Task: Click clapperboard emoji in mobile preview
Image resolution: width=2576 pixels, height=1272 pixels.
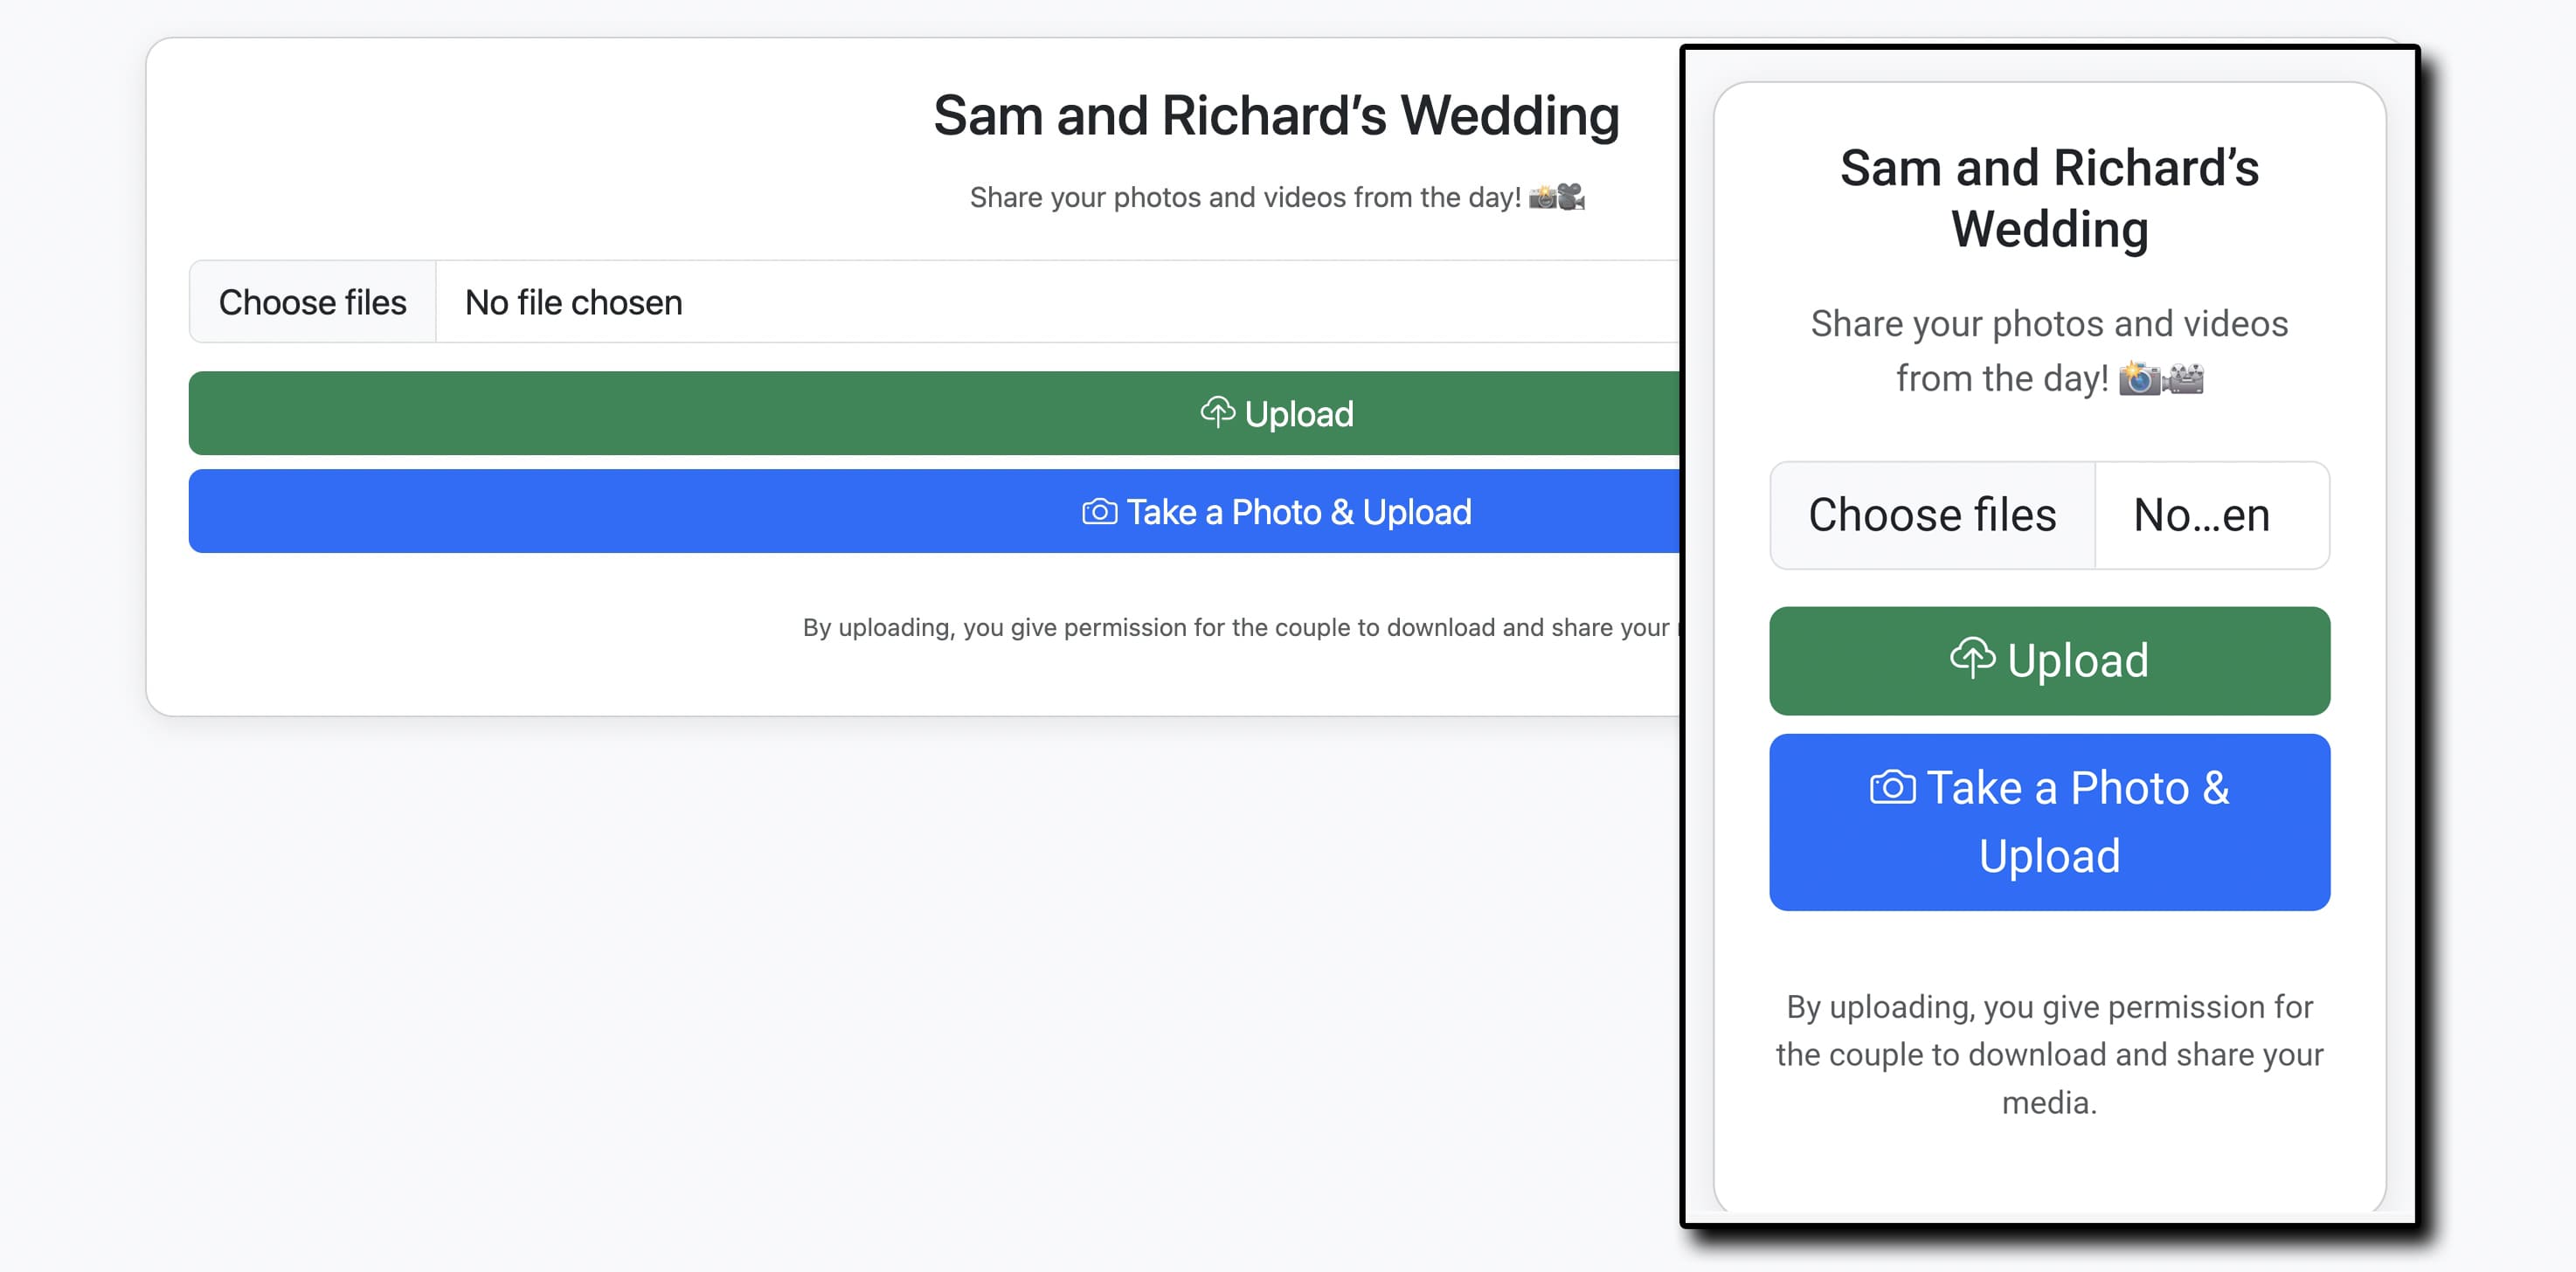Action: pos(2183,378)
